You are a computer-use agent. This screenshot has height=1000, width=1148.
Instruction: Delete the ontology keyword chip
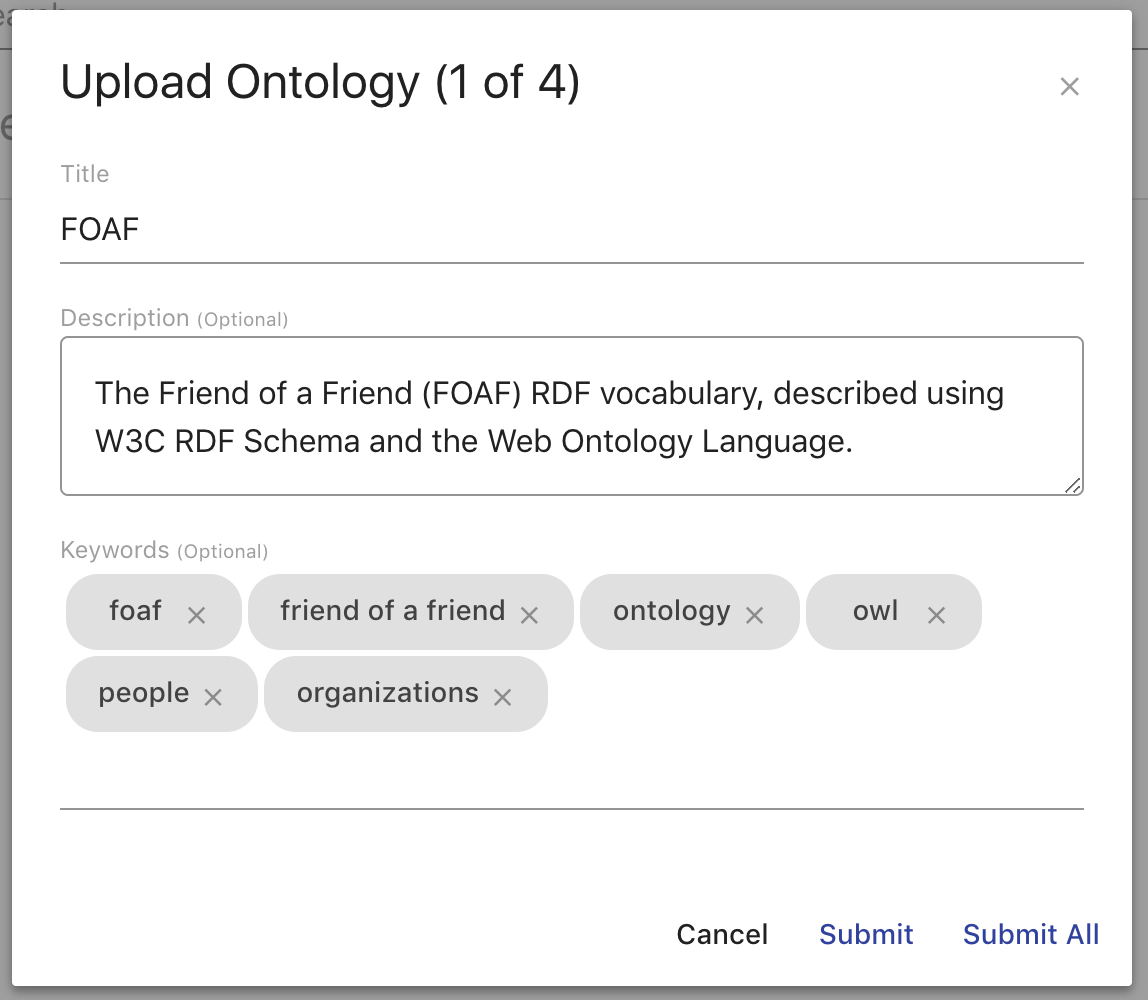click(x=756, y=615)
